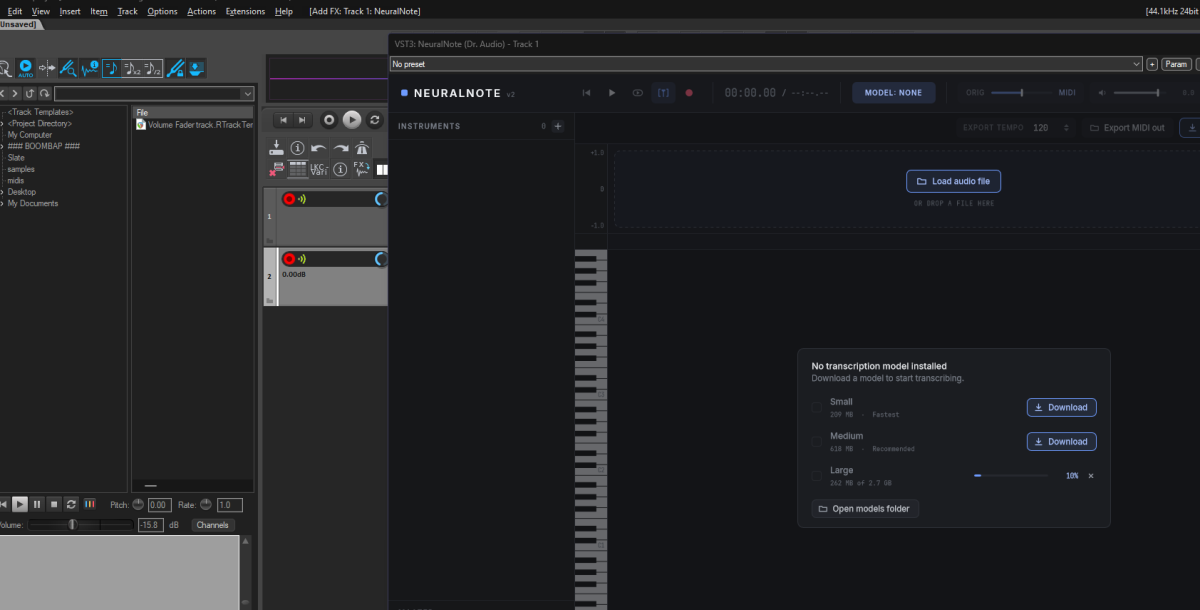Image resolution: width=1200 pixels, height=610 pixels.
Task: Click the UKC Vari toolbar icon
Action: pyautogui.click(x=318, y=169)
